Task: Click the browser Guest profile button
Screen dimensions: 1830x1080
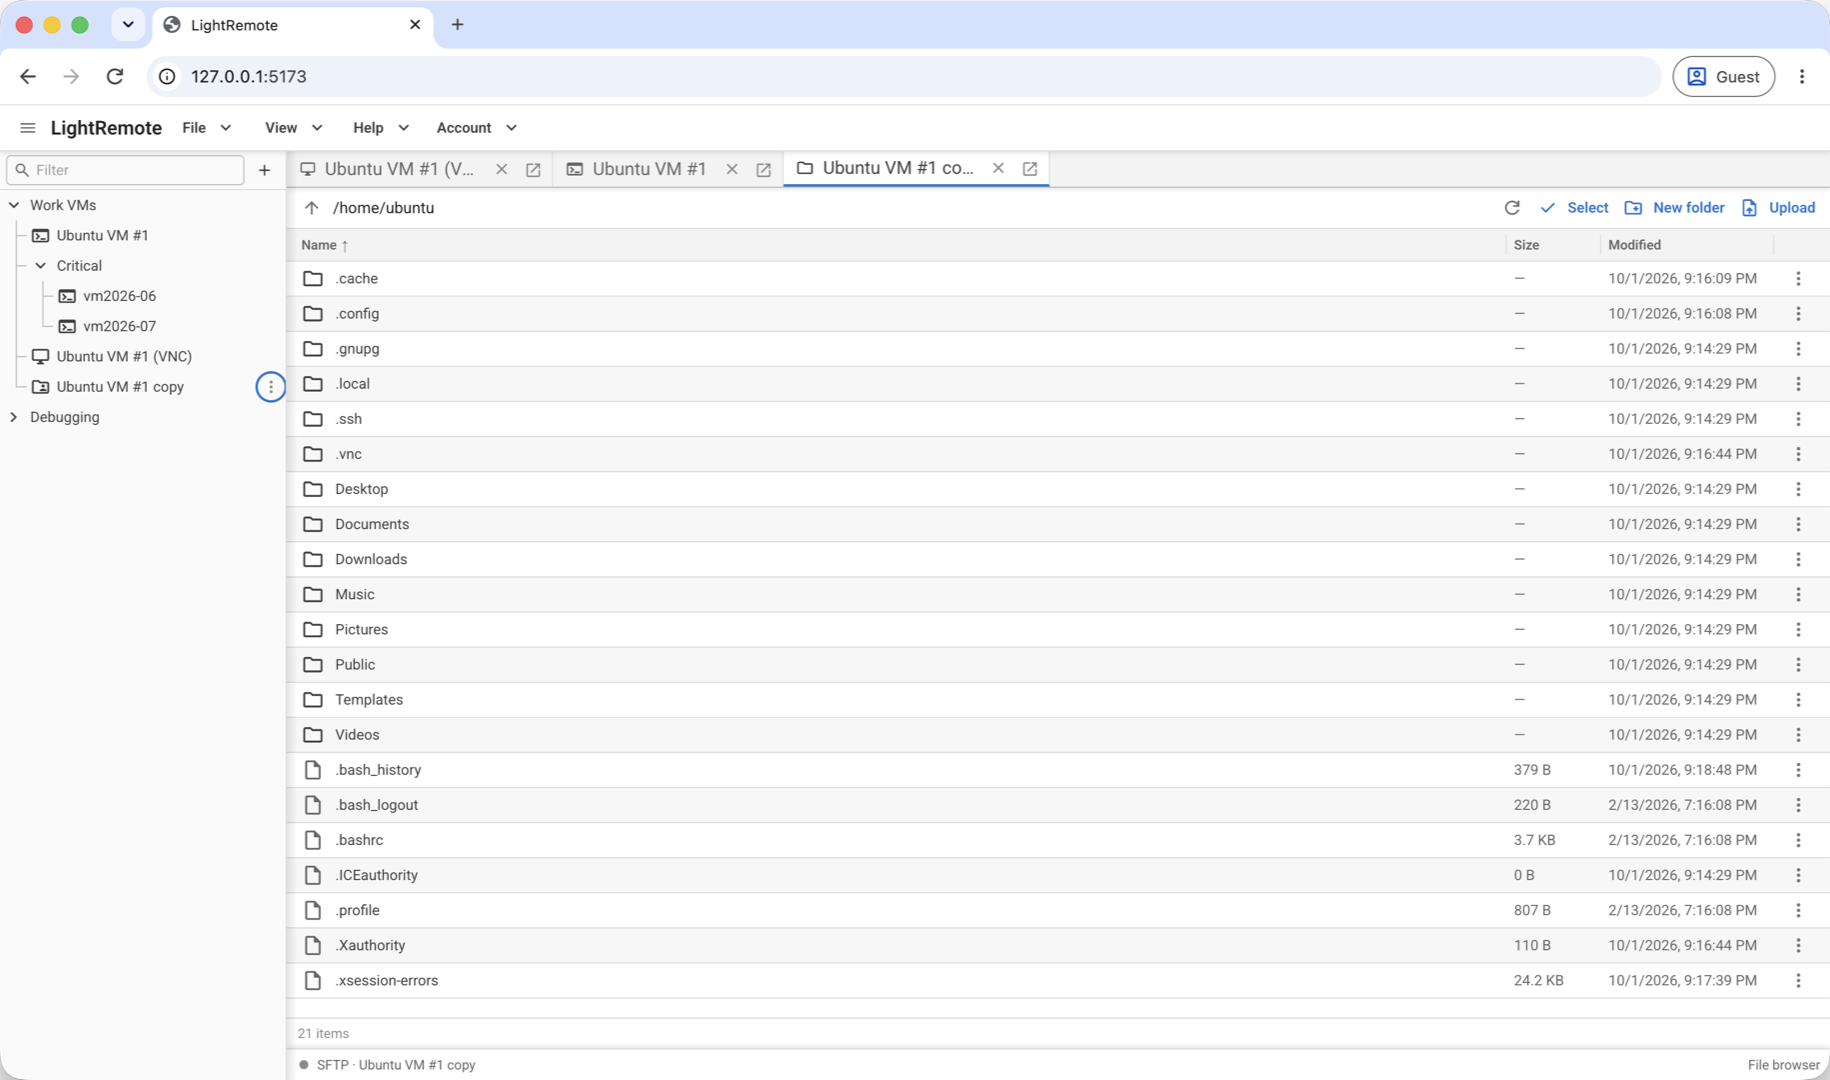Action: (x=1723, y=77)
